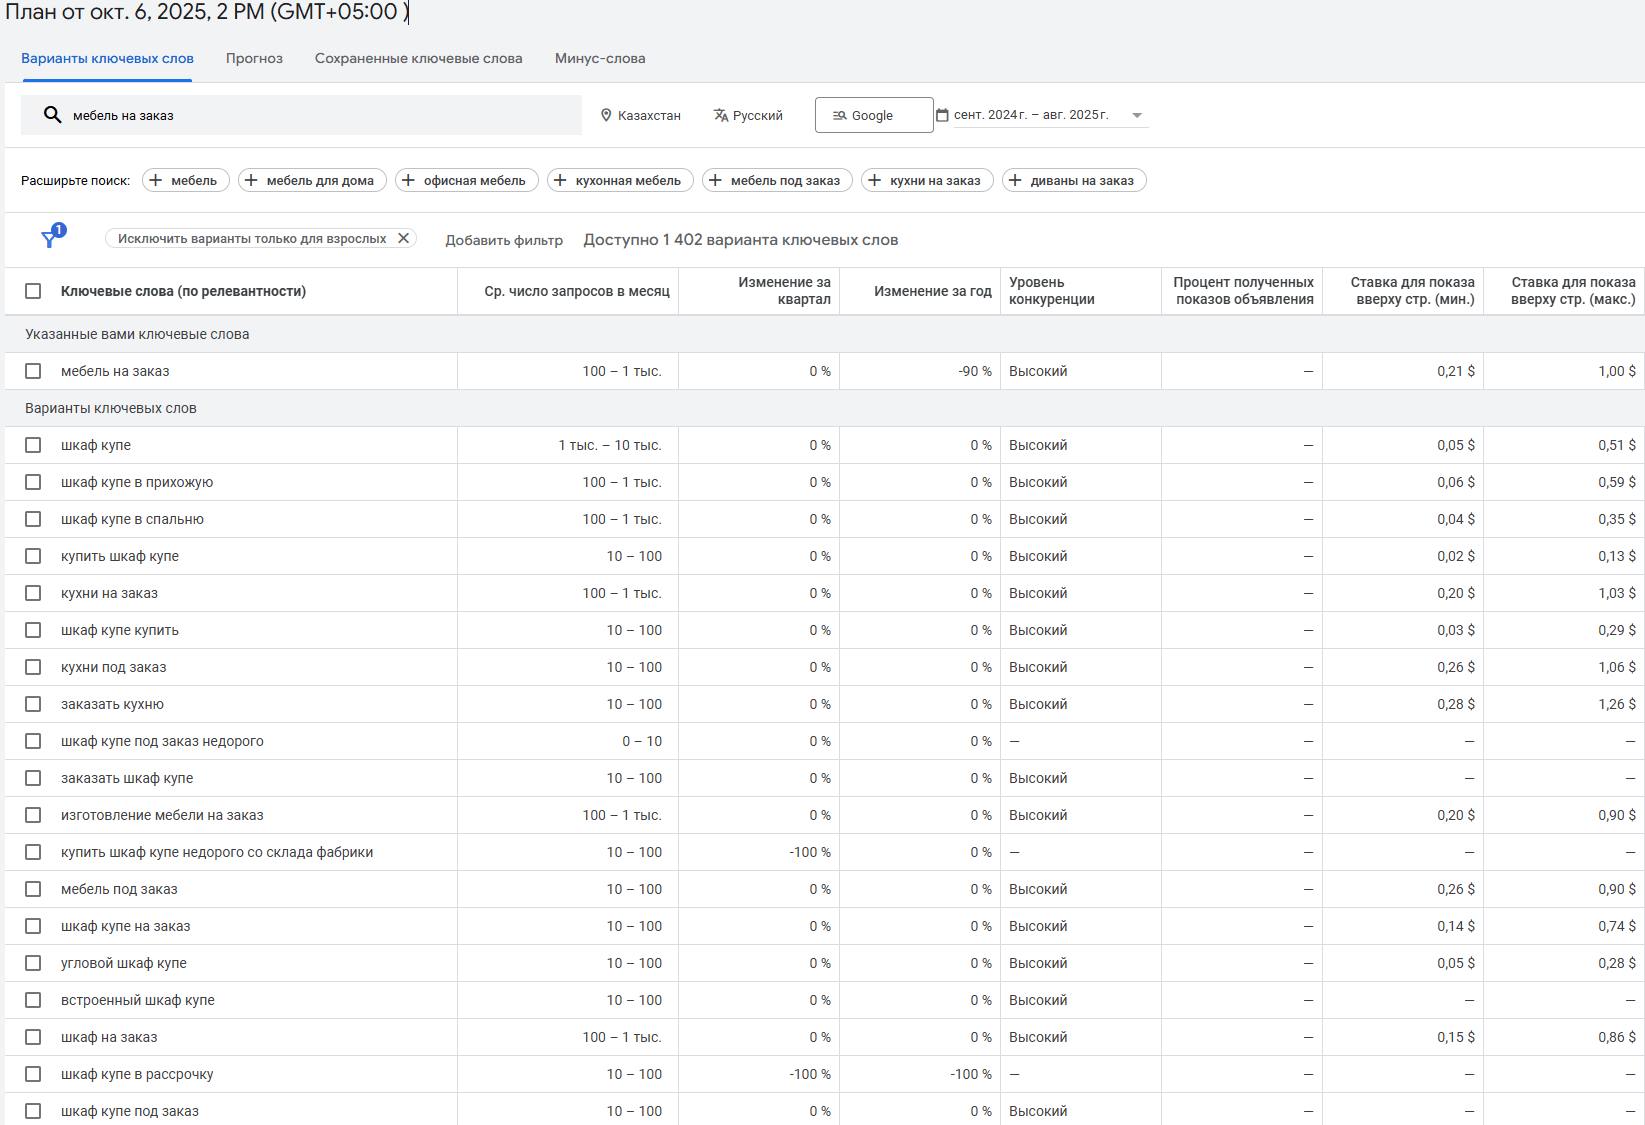Open the Минус-слова tab
This screenshot has height=1125, width=1645.
(x=600, y=58)
